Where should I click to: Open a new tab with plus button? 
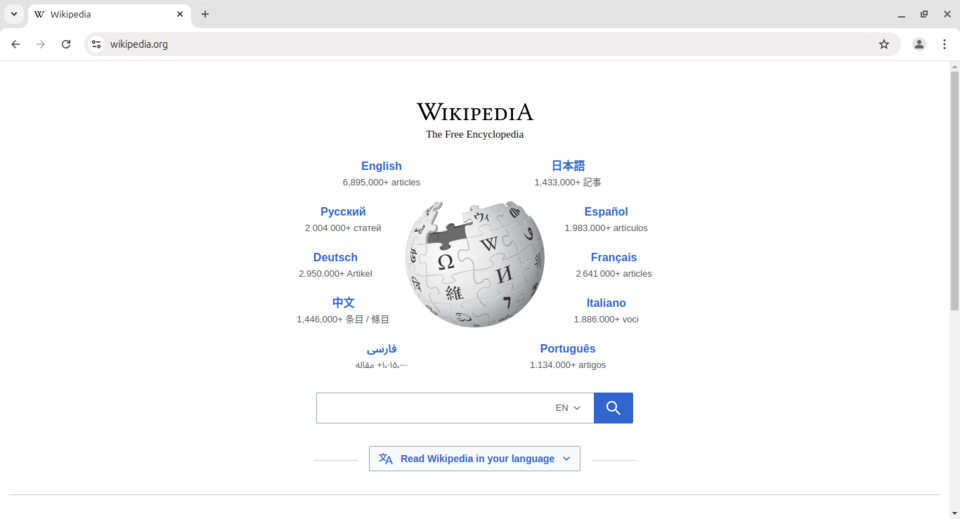pyautogui.click(x=205, y=14)
